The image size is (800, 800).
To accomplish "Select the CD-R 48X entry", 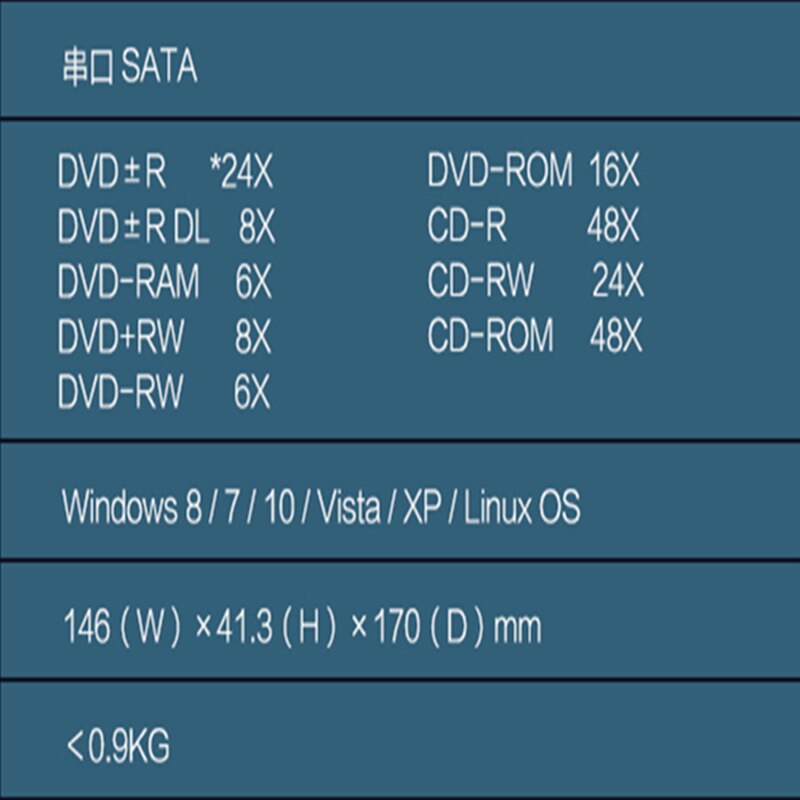I will (533, 226).
